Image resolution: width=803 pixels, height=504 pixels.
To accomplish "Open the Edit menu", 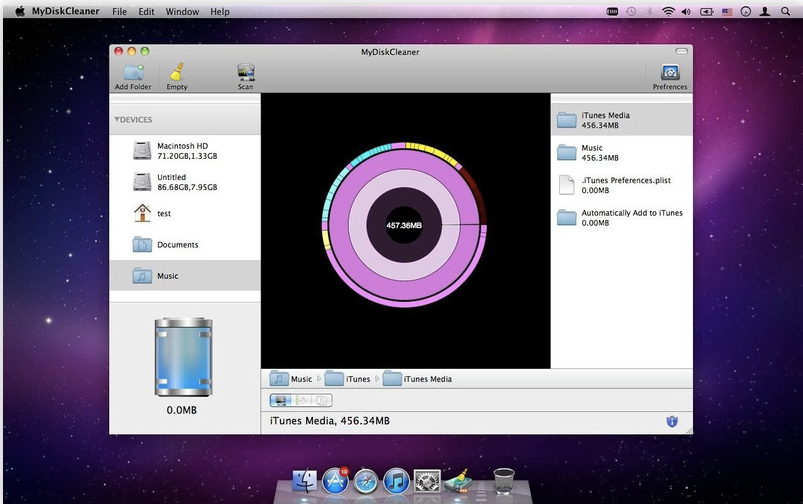I will pos(146,11).
